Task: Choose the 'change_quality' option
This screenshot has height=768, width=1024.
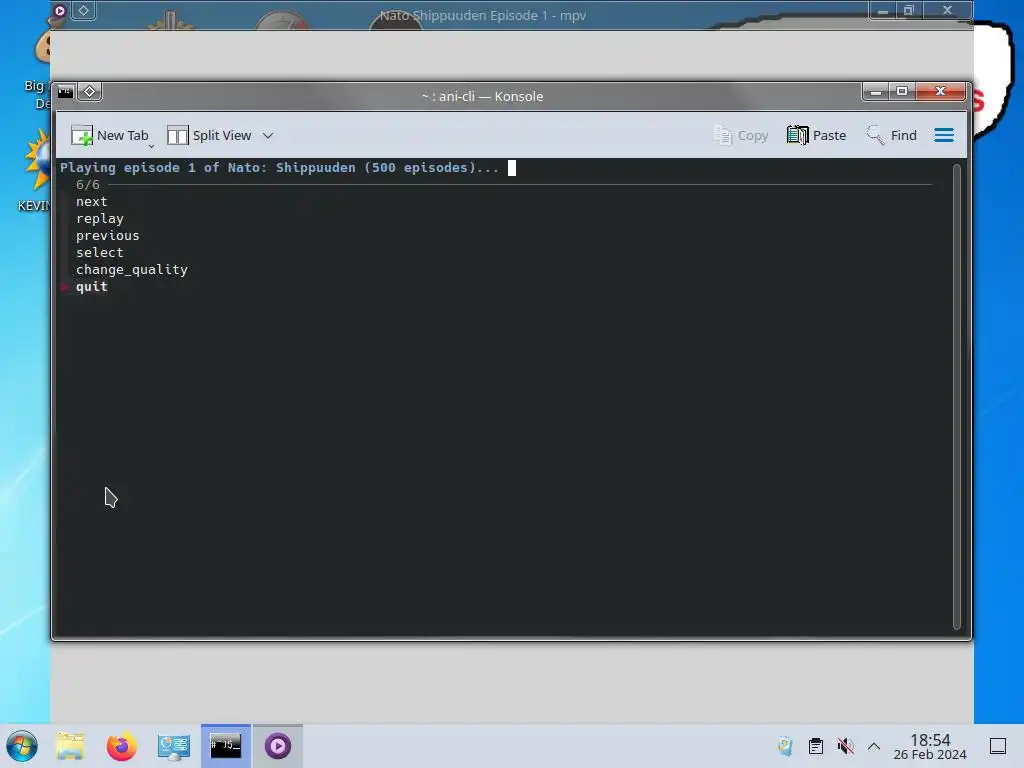Action: click(x=131, y=270)
